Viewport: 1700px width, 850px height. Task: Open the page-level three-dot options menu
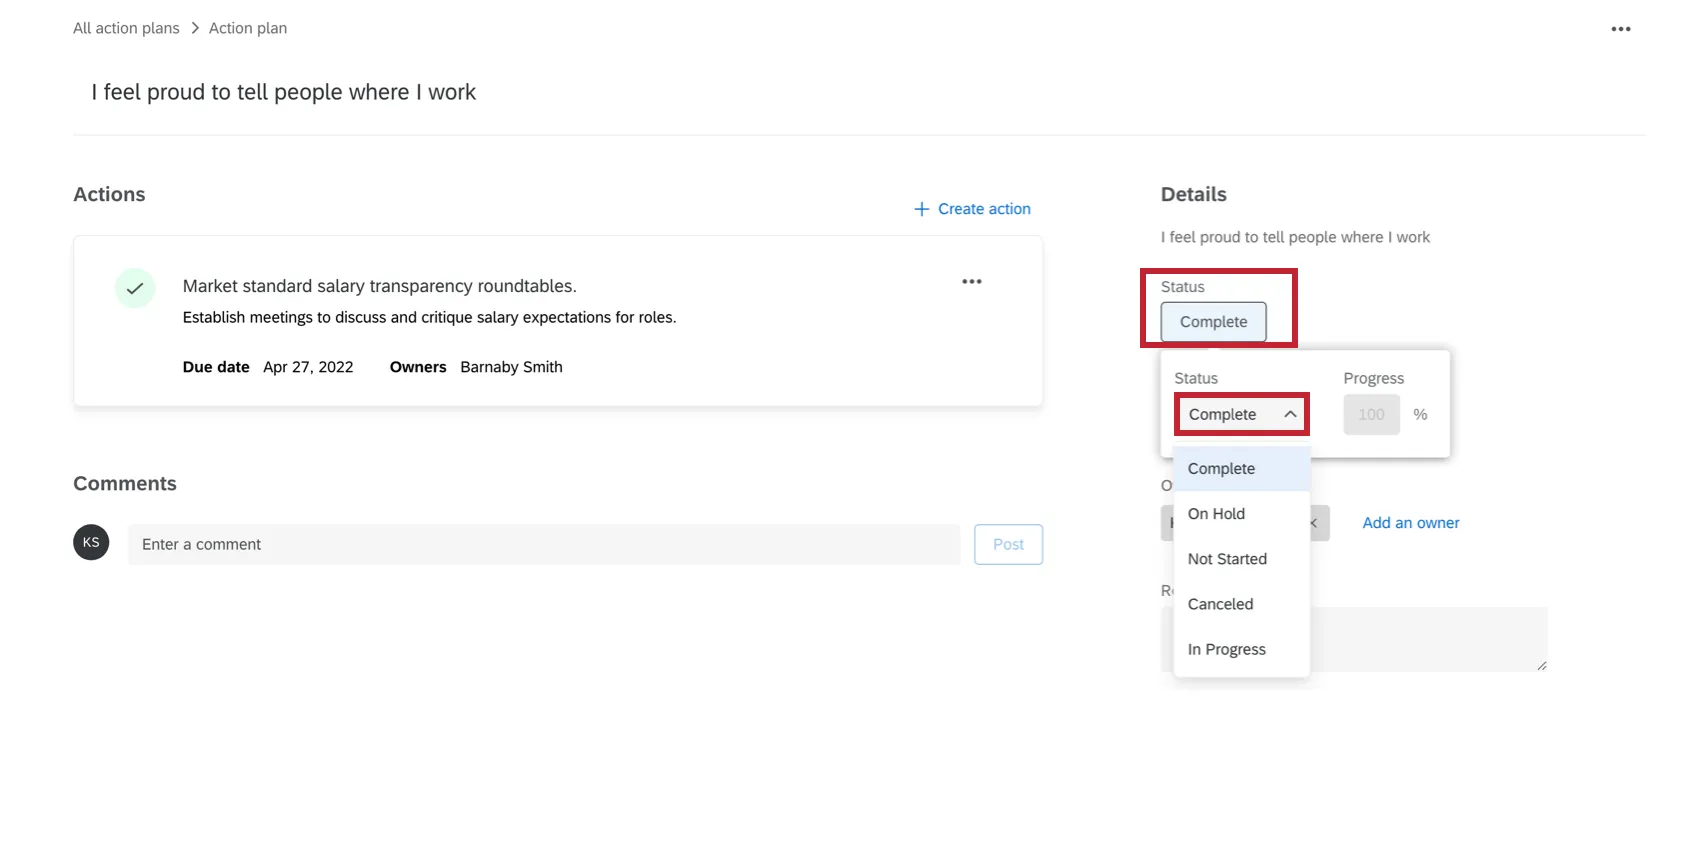tap(1620, 29)
